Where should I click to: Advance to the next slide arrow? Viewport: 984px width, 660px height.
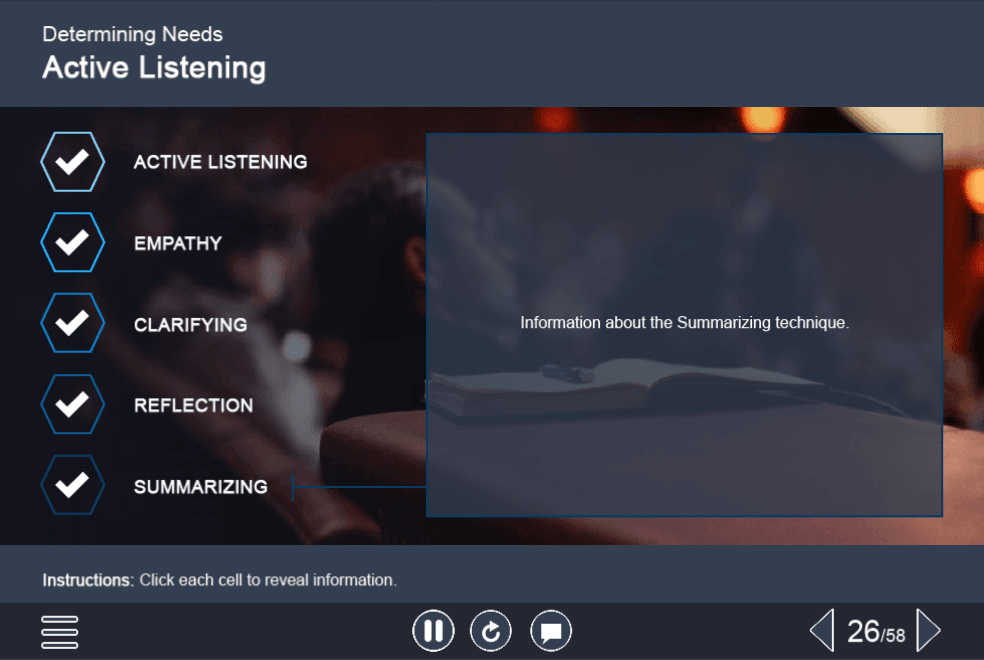point(929,631)
